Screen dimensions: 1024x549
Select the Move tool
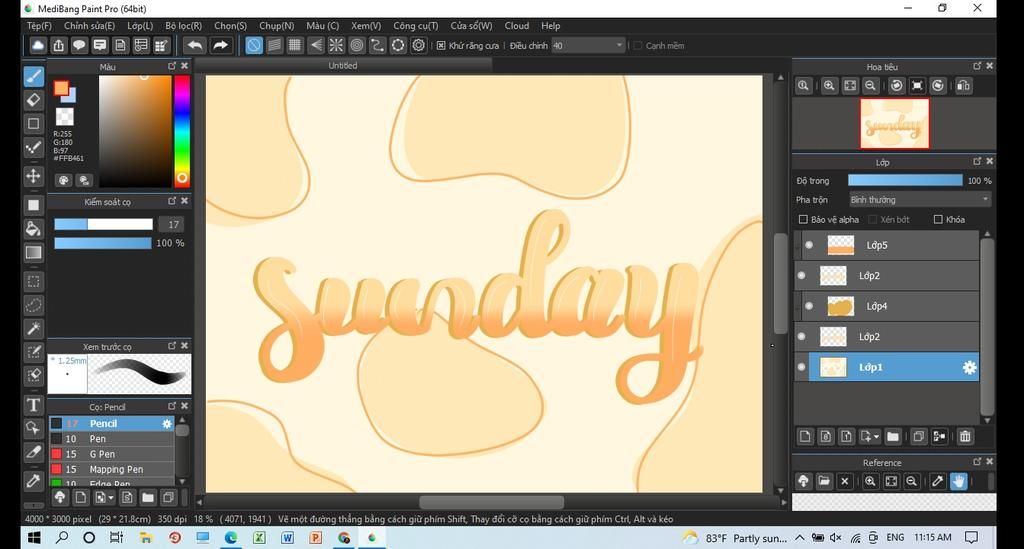click(34, 176)
